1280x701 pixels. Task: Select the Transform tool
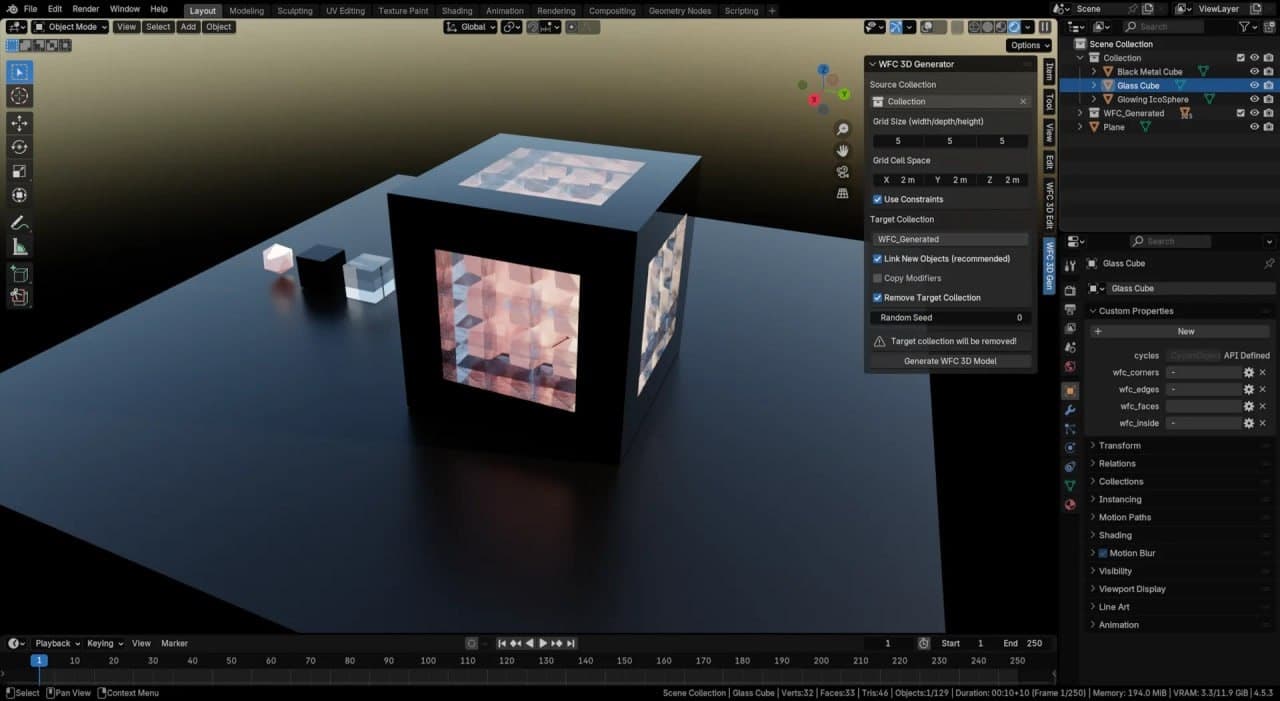pos(19,195)
